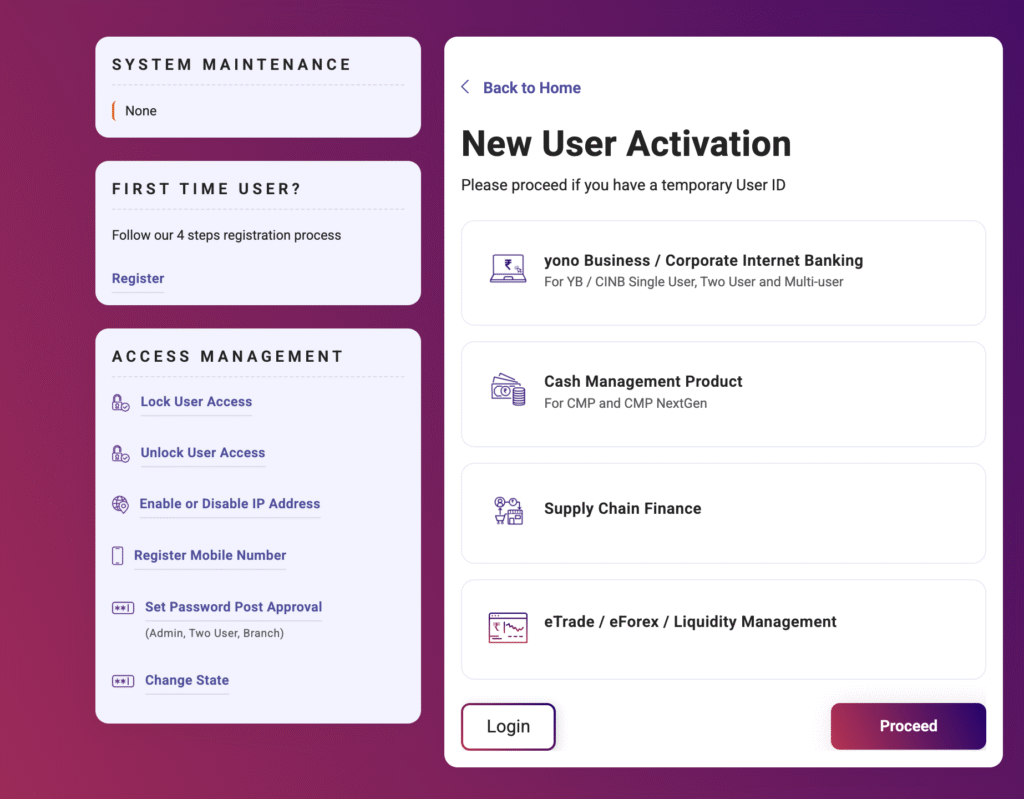This screenshot has height=799, width=1024.
Task: Click the padlock icon beside Lock User Access
Action: click(x=121, y=403)
